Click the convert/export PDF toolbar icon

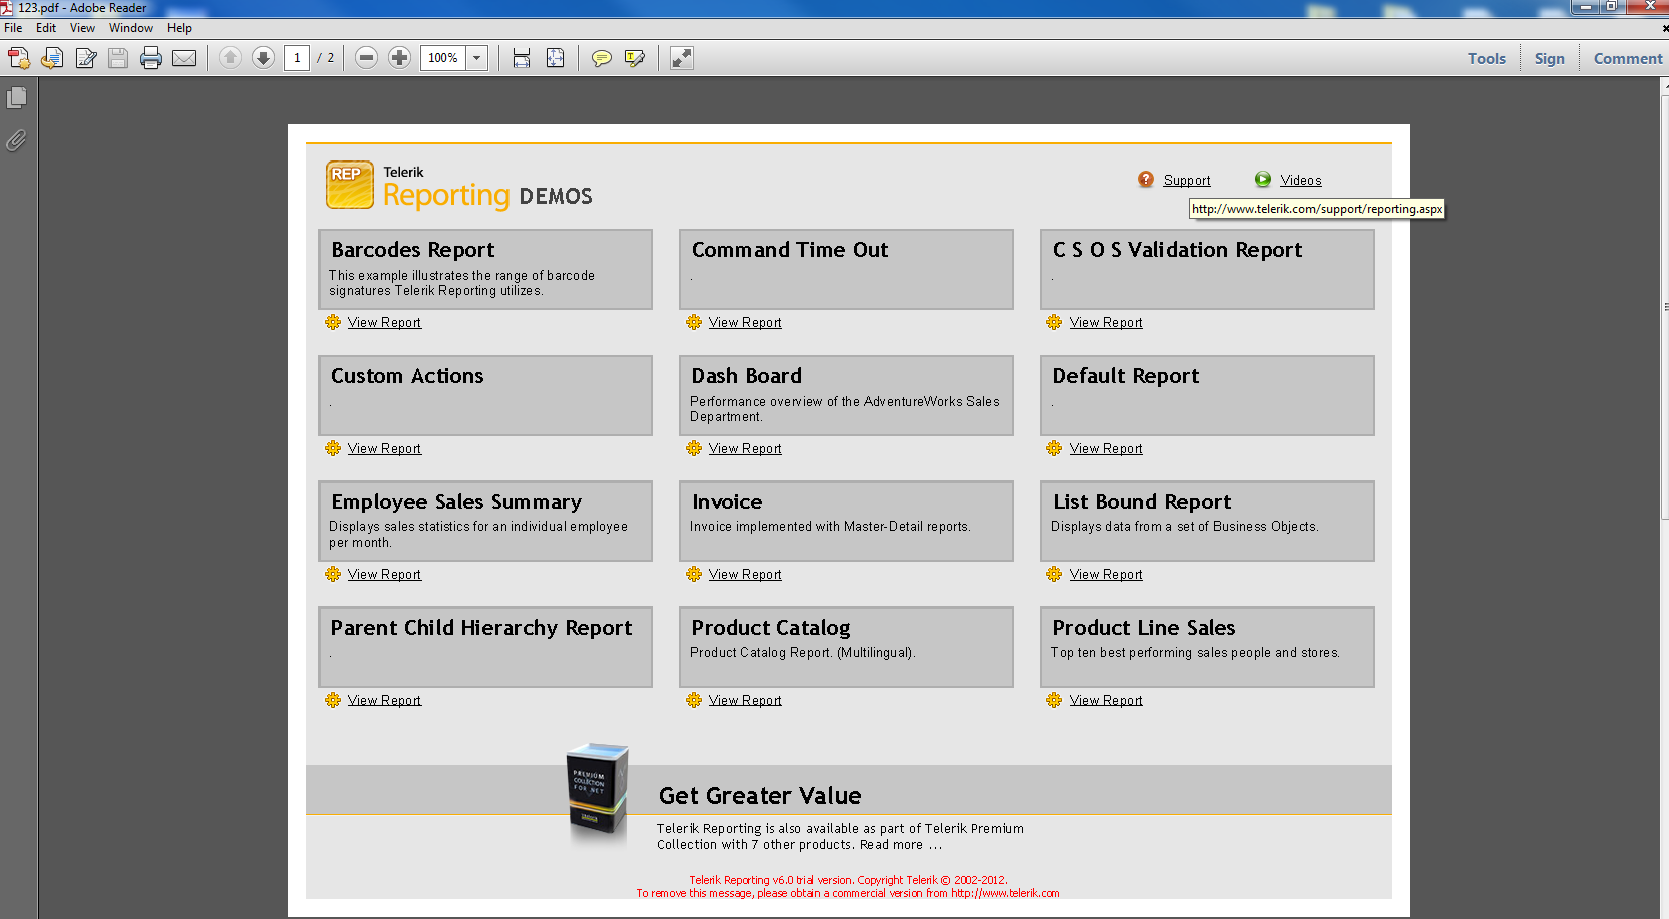pyautogui.click(x=52, y=58)
